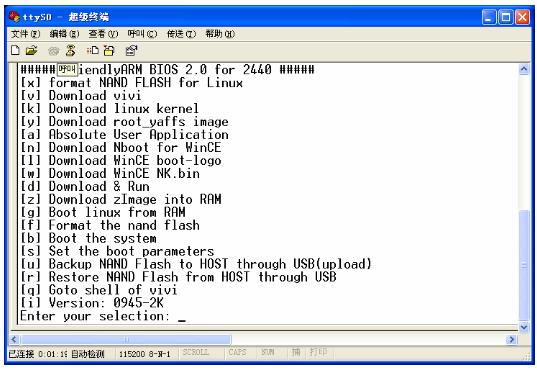The height and width of the screenshot is (370, 537).
Task: Click the '[a] Absolute User Application' line
Action: [124, 135]
